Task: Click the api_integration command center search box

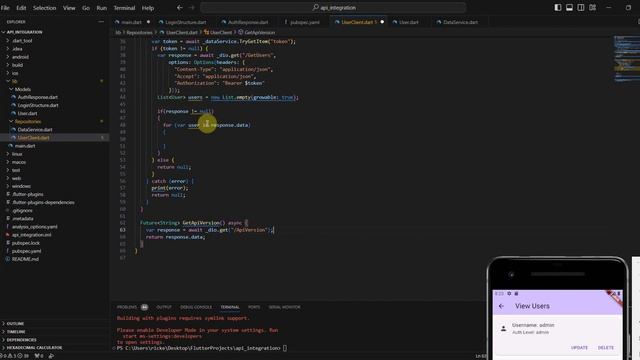Action: click(x=333, y=7)
